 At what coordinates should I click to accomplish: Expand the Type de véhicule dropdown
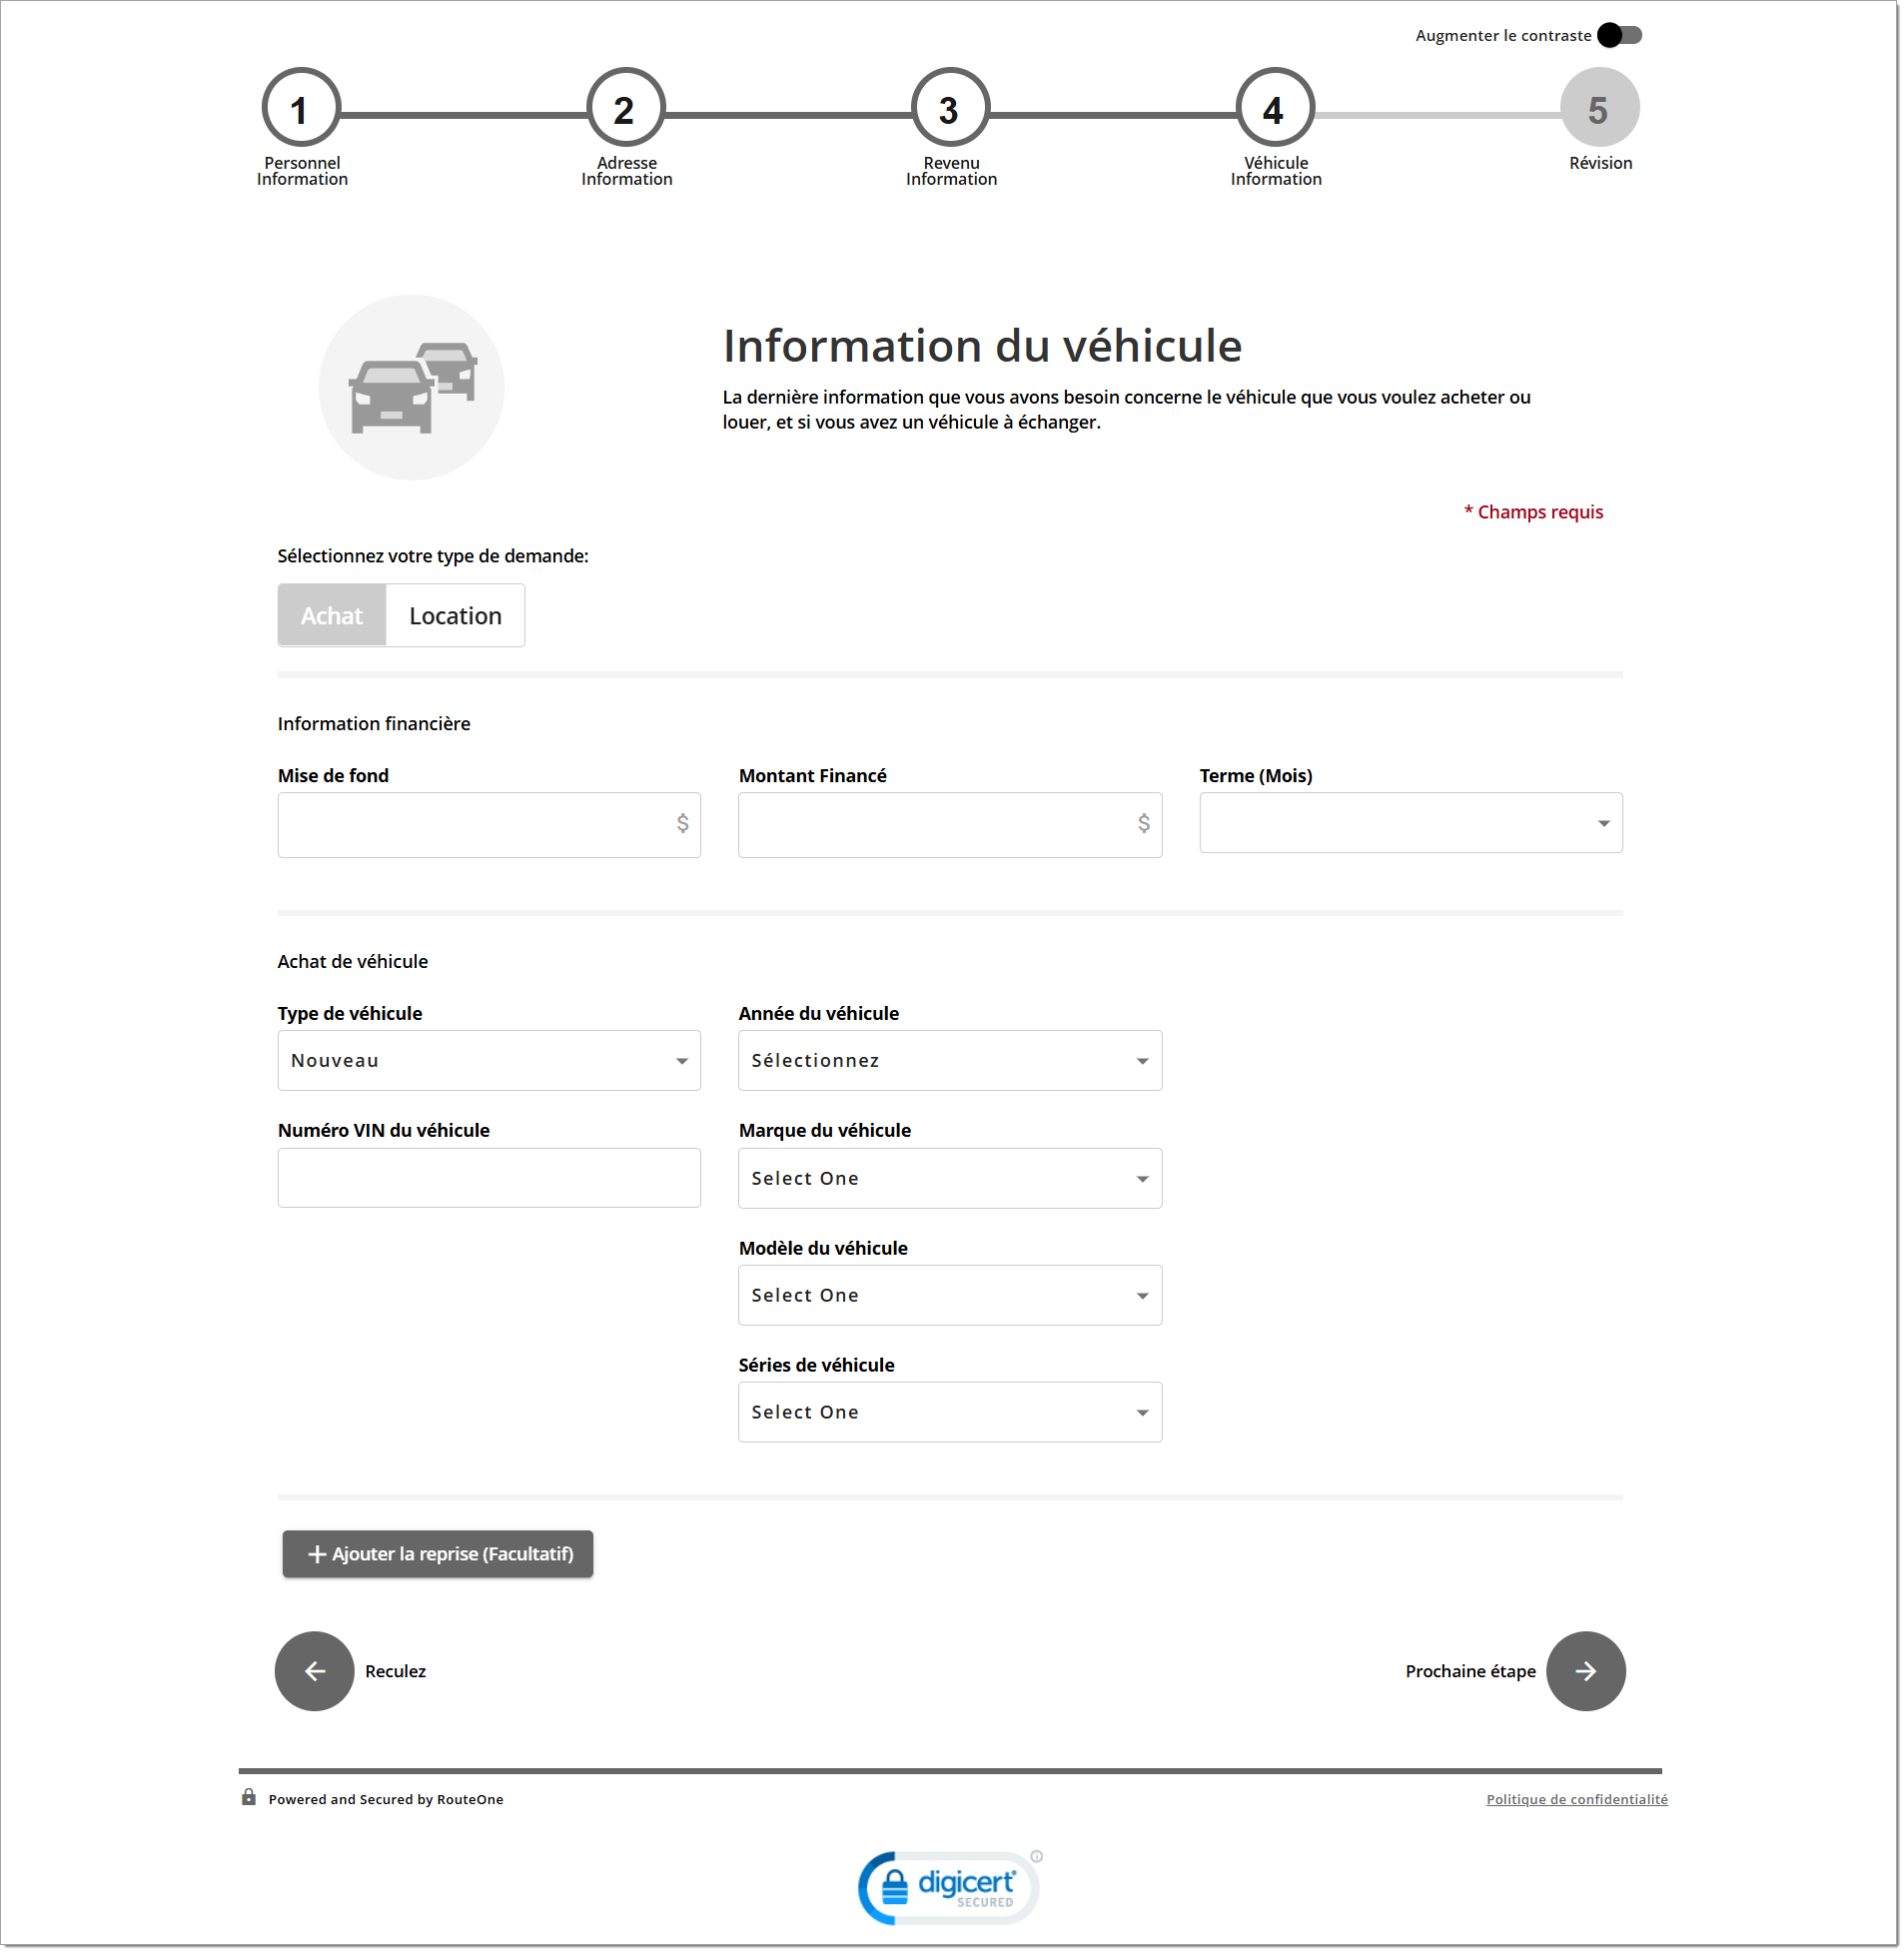click(x=489, y=1062)
